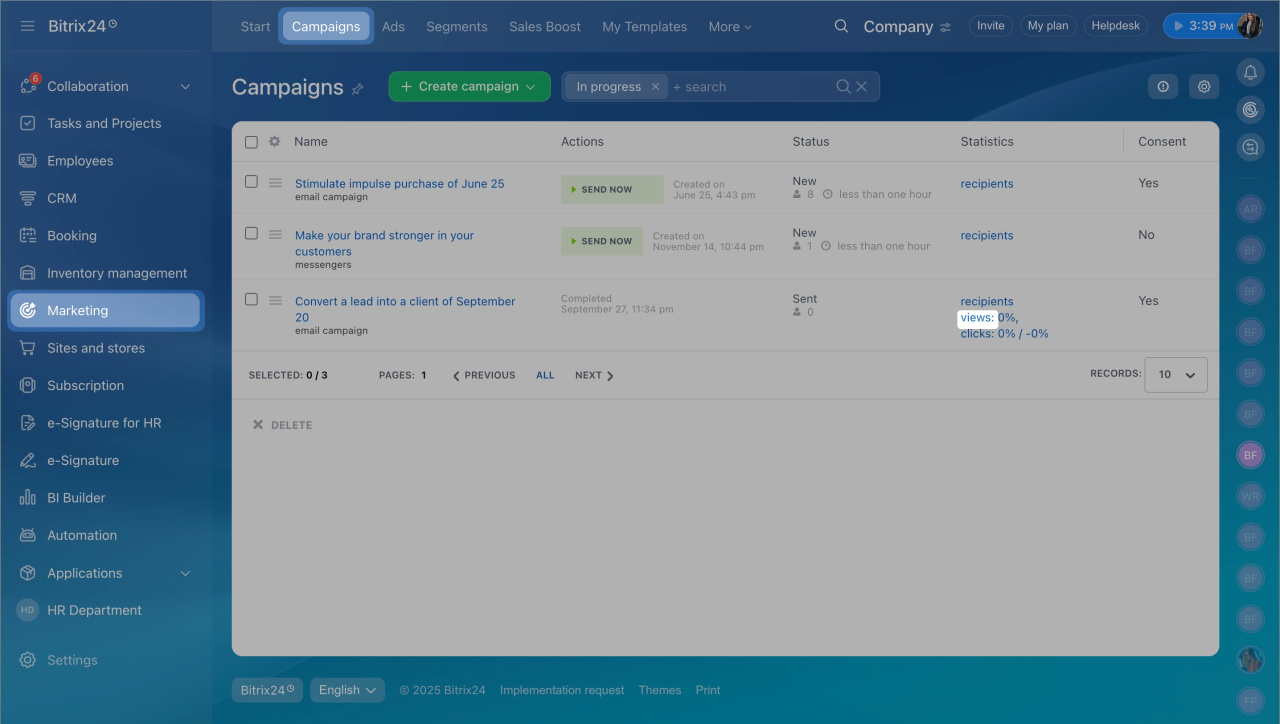Tick the Convert a lead campaign checkbox
This screenshot has height=724, width=1280.
tap(252, 299)
